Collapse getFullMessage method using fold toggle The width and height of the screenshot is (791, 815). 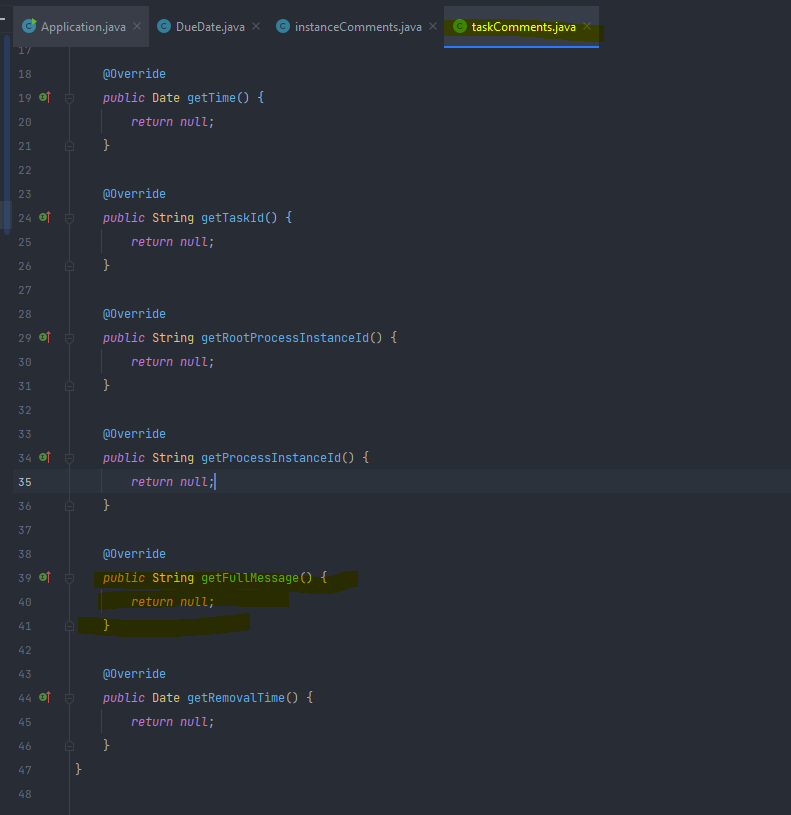pos(69,578)
